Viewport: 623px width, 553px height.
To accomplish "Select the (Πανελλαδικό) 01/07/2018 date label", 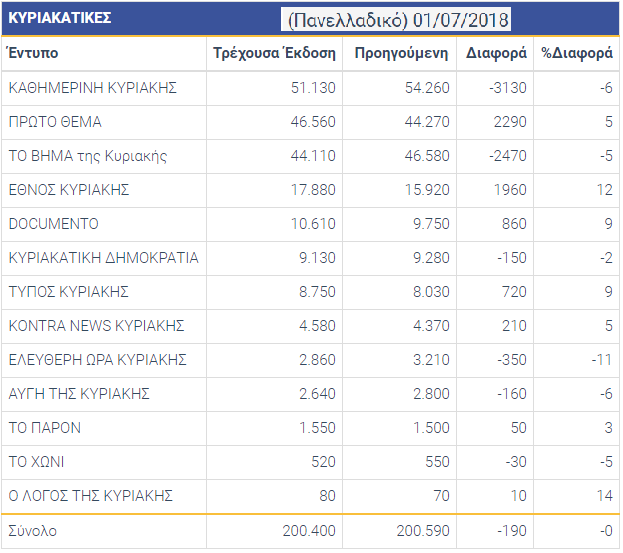I will click(x=398, y=20).
